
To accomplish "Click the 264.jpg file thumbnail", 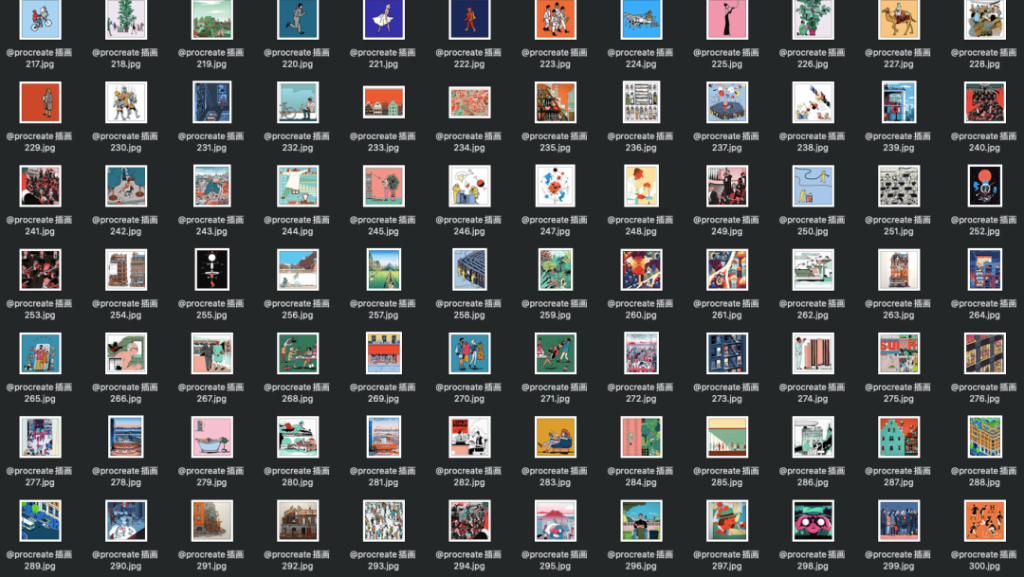I will click(x=984, y=269).
